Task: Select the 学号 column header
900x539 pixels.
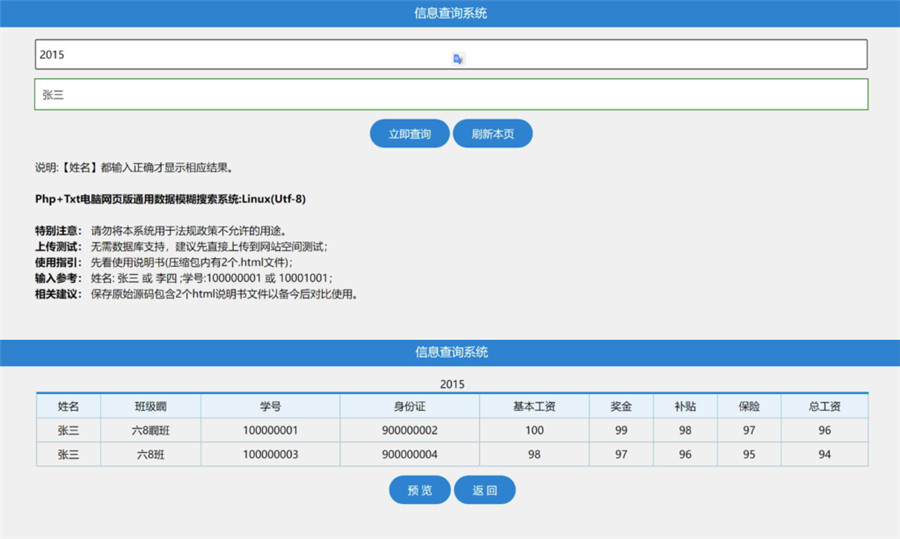Action: click(270, 406)
